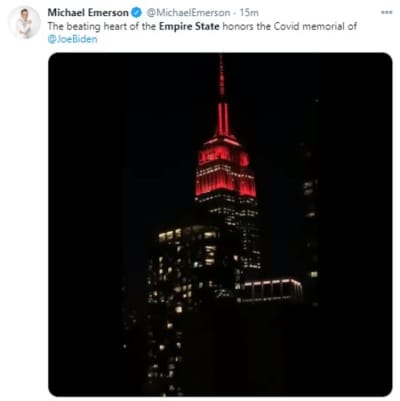This screenshot has width=400, height=401.
Task: Open the @MichaelEmerson handle link
Action: (188, 13)
